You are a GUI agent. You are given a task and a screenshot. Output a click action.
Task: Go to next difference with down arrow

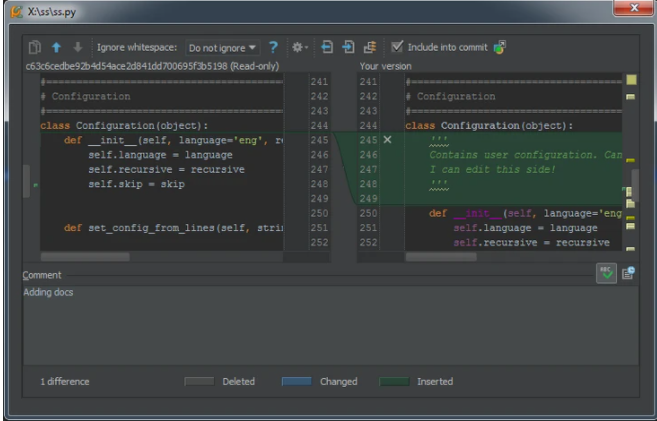pos(78,47)
